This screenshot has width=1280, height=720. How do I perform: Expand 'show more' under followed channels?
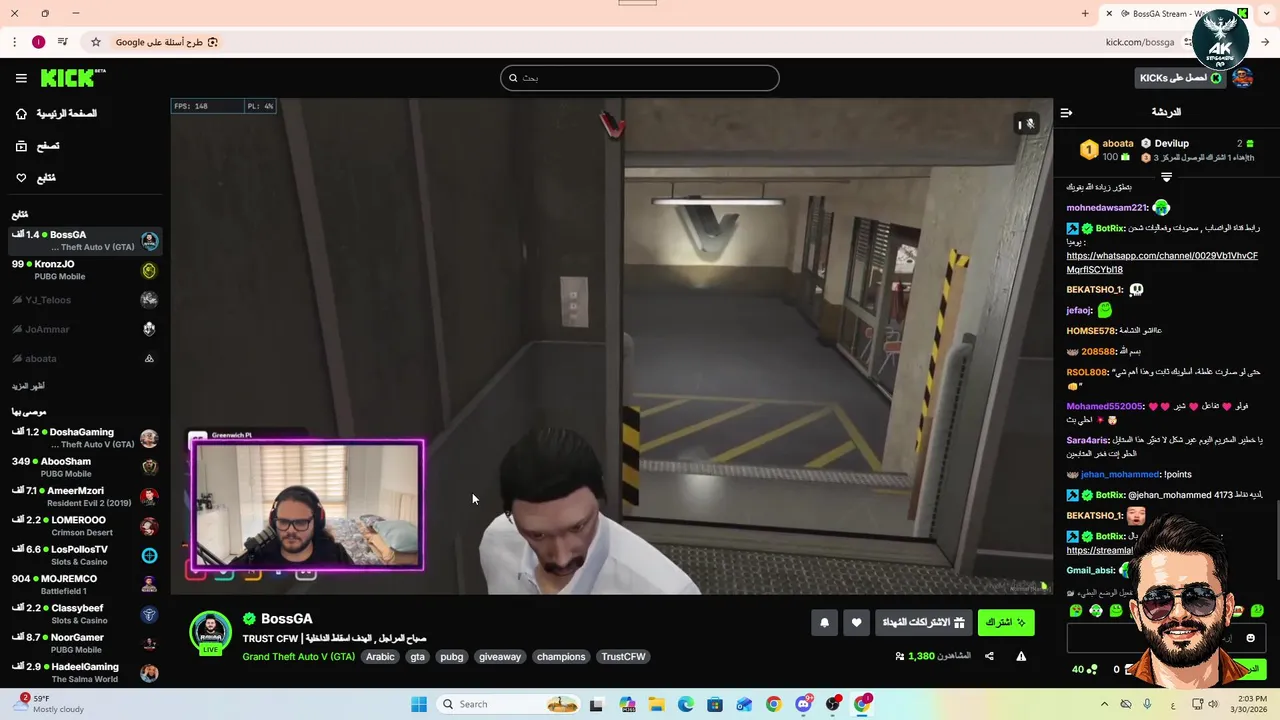(28, 386)
